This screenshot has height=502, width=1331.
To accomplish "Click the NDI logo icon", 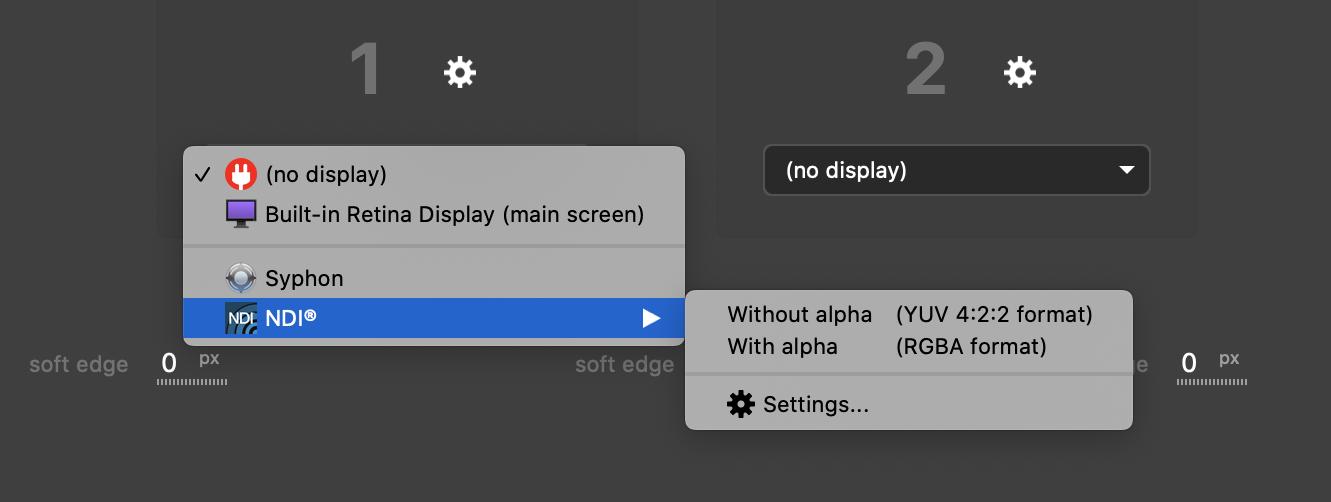I will pyautogui.click(x=241, y=318).
